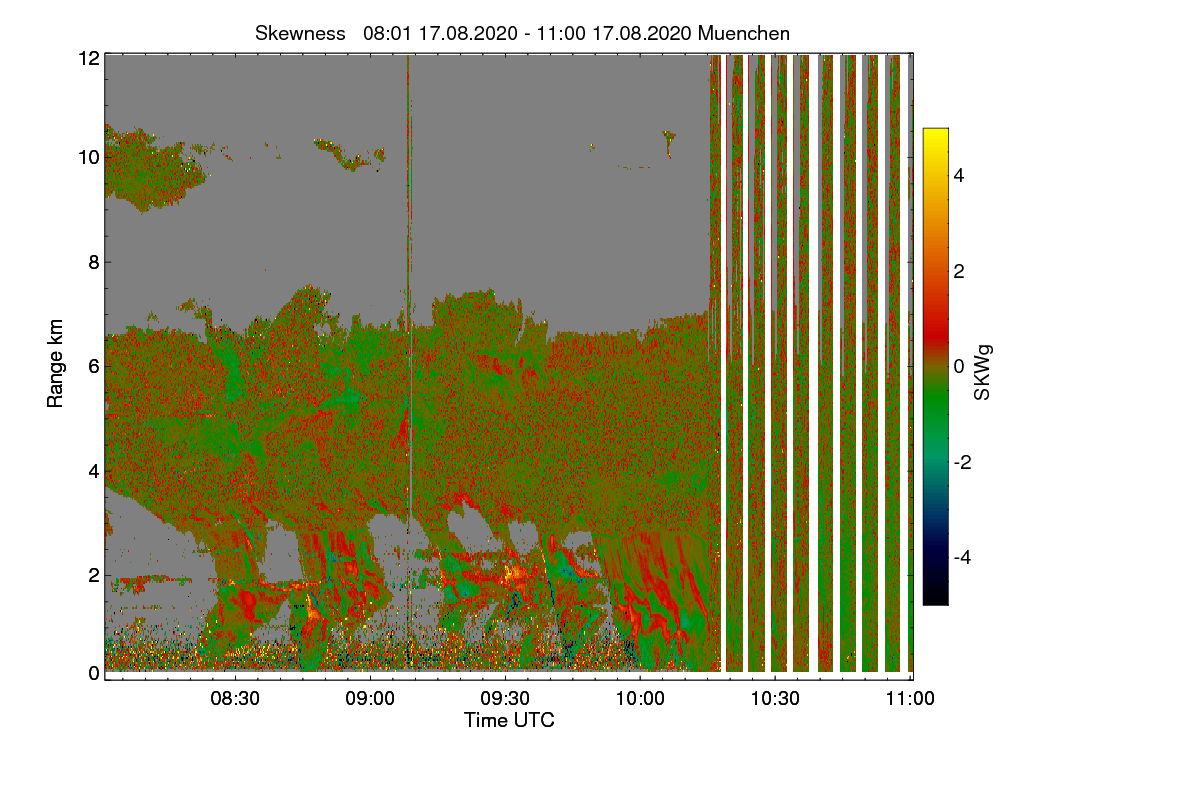Click the 11:00 time tick label

coord(910,699)
